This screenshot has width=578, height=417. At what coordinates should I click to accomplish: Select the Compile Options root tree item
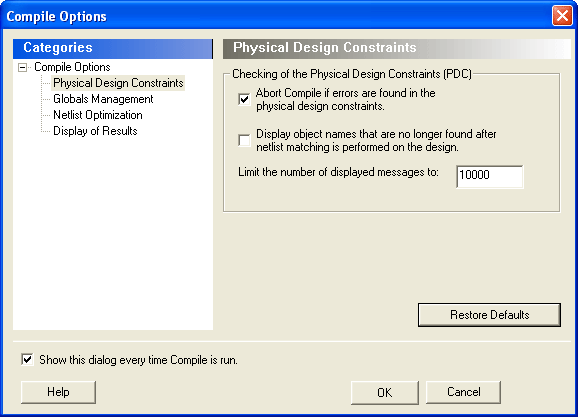(72, 67)
